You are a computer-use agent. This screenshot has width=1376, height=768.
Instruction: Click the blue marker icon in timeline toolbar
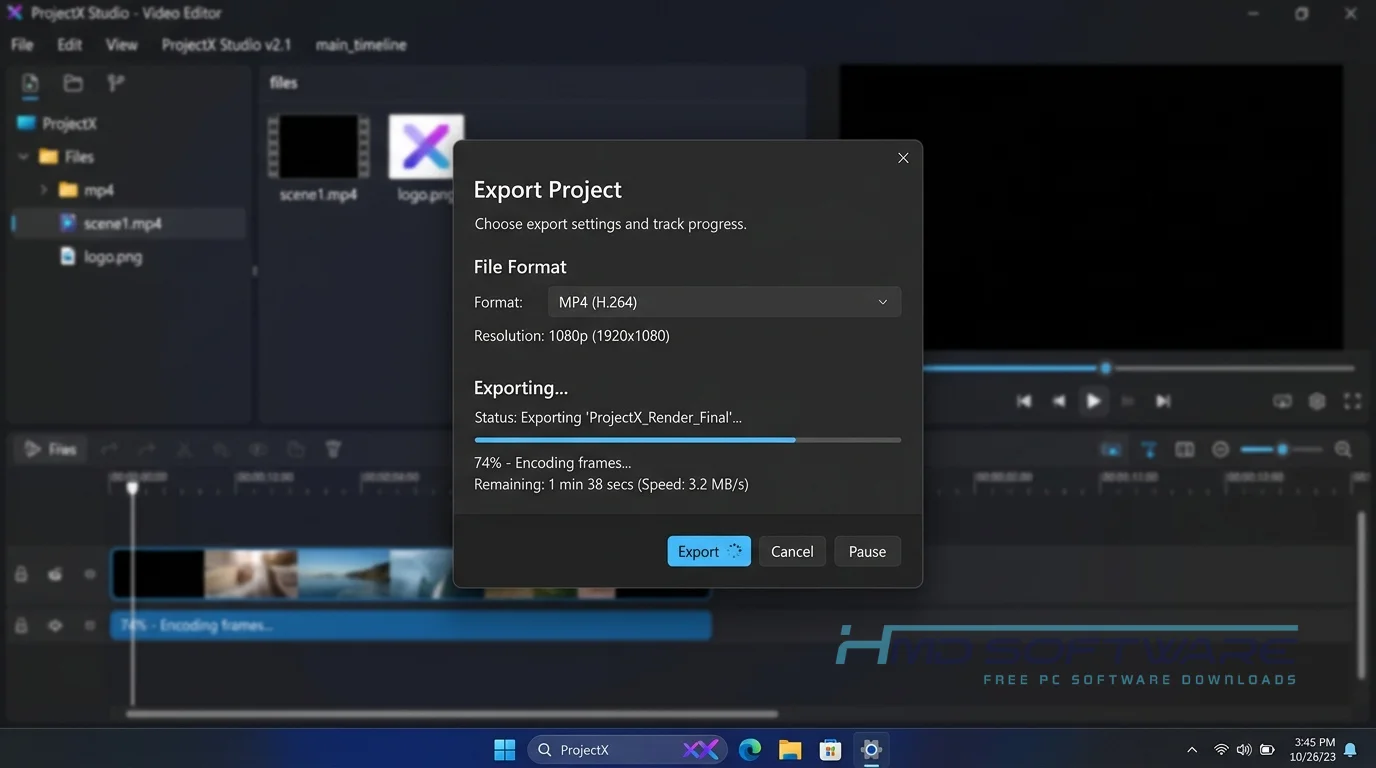pos(1149,450)
